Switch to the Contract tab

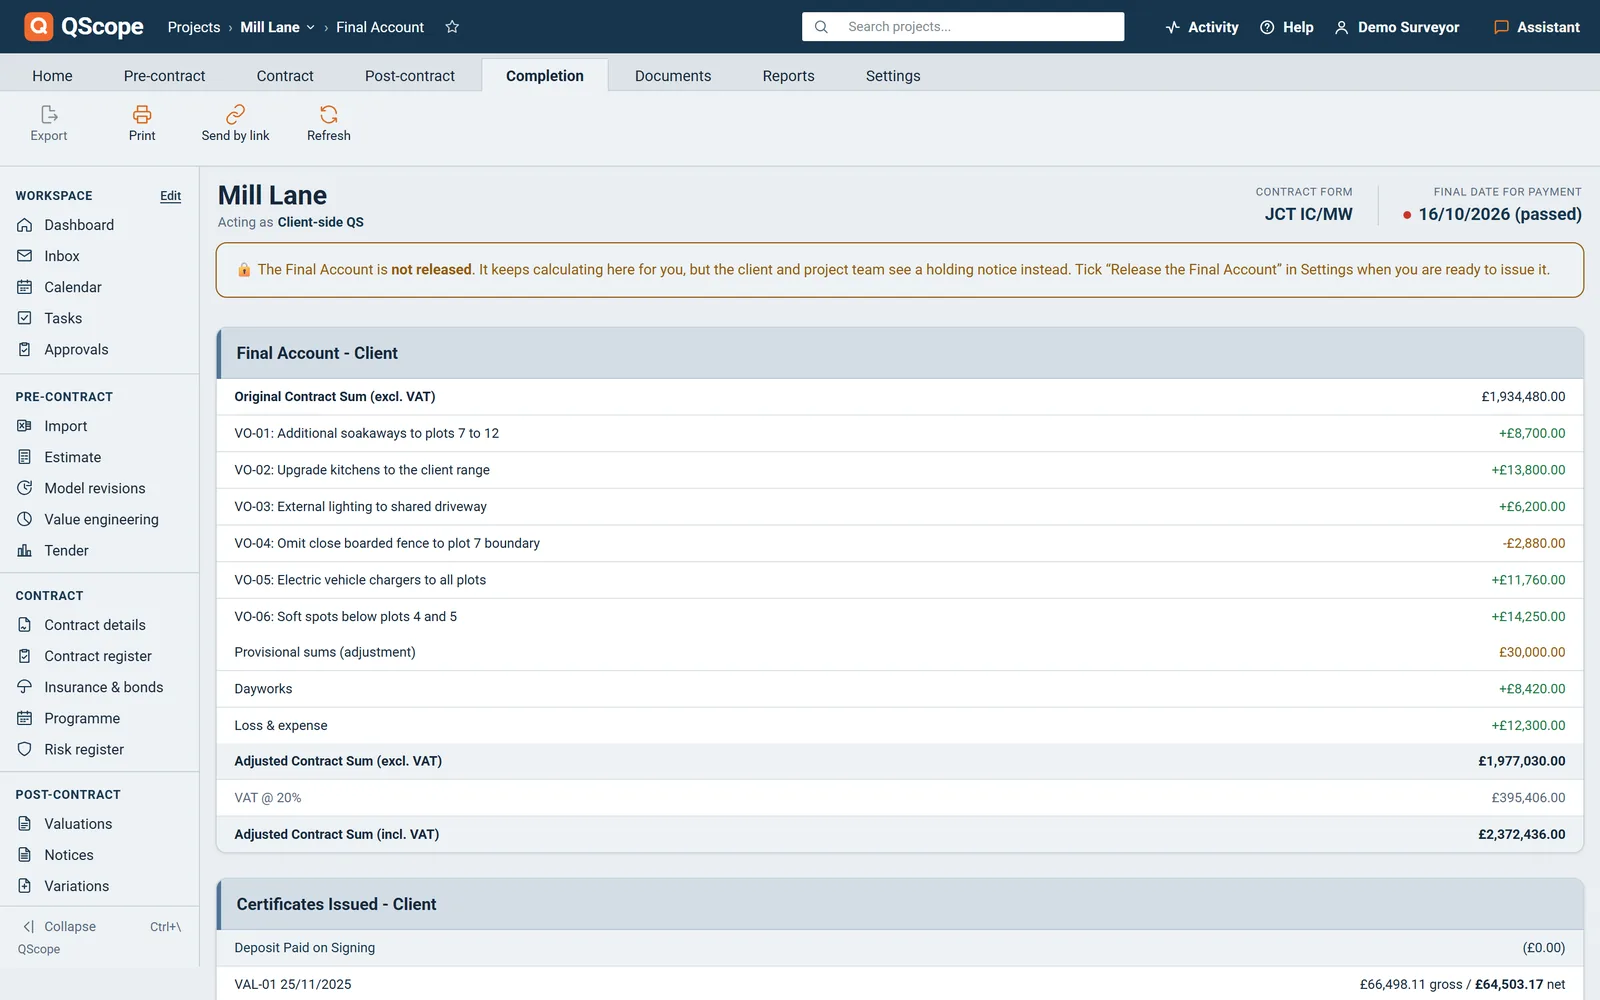pos(285,76)
